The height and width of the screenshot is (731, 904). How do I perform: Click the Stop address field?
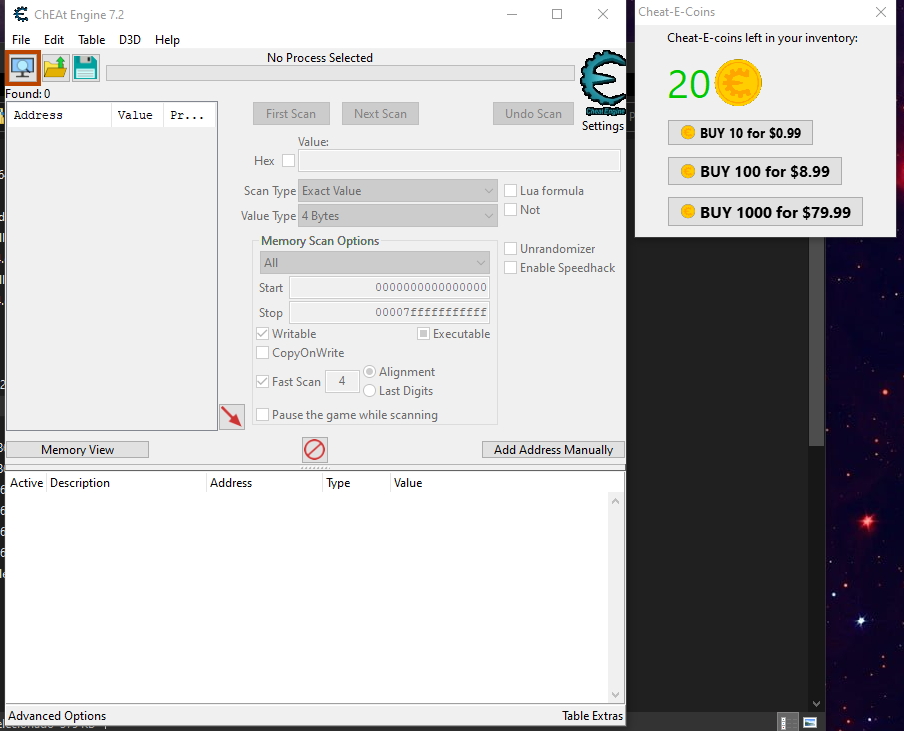[389, 312]
